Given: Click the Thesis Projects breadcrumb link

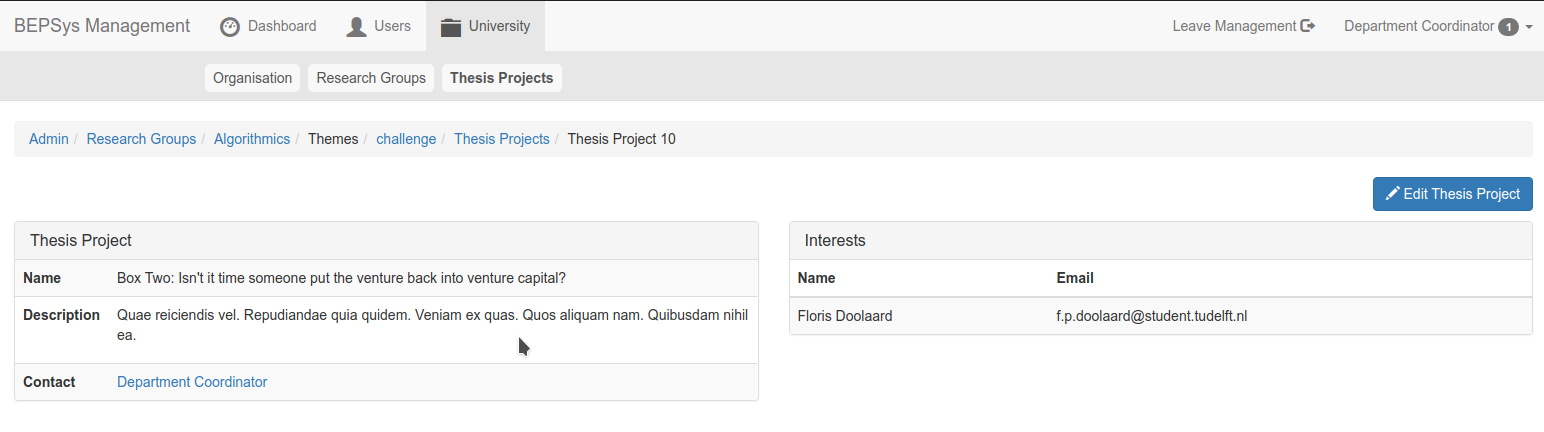Looking at the screenshot, I should (x=502, y=139).
